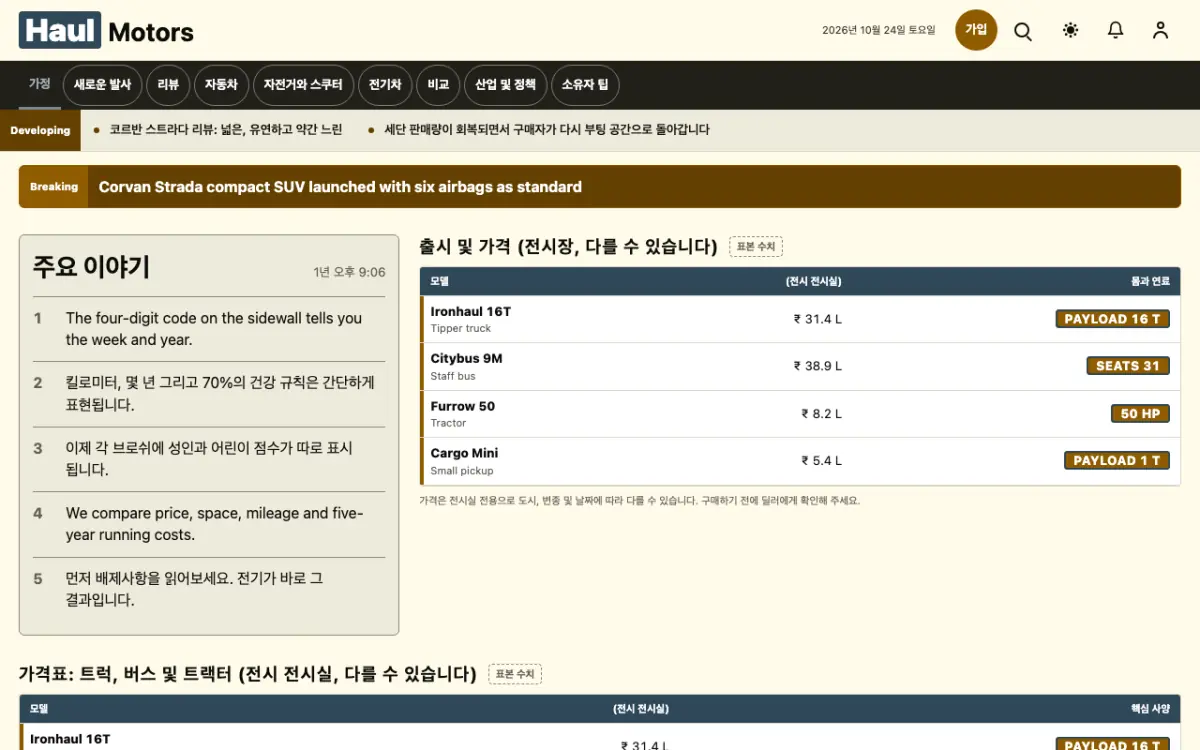Open story three about 성인과 어린이 점수
Screen dimensions: 1200x750
(209, 459)
